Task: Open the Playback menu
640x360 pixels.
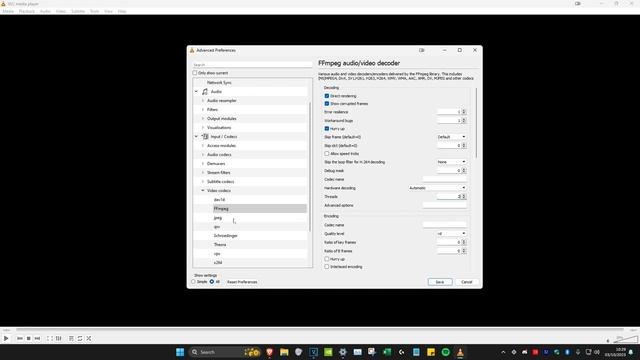Action: [x=27, y=11]
